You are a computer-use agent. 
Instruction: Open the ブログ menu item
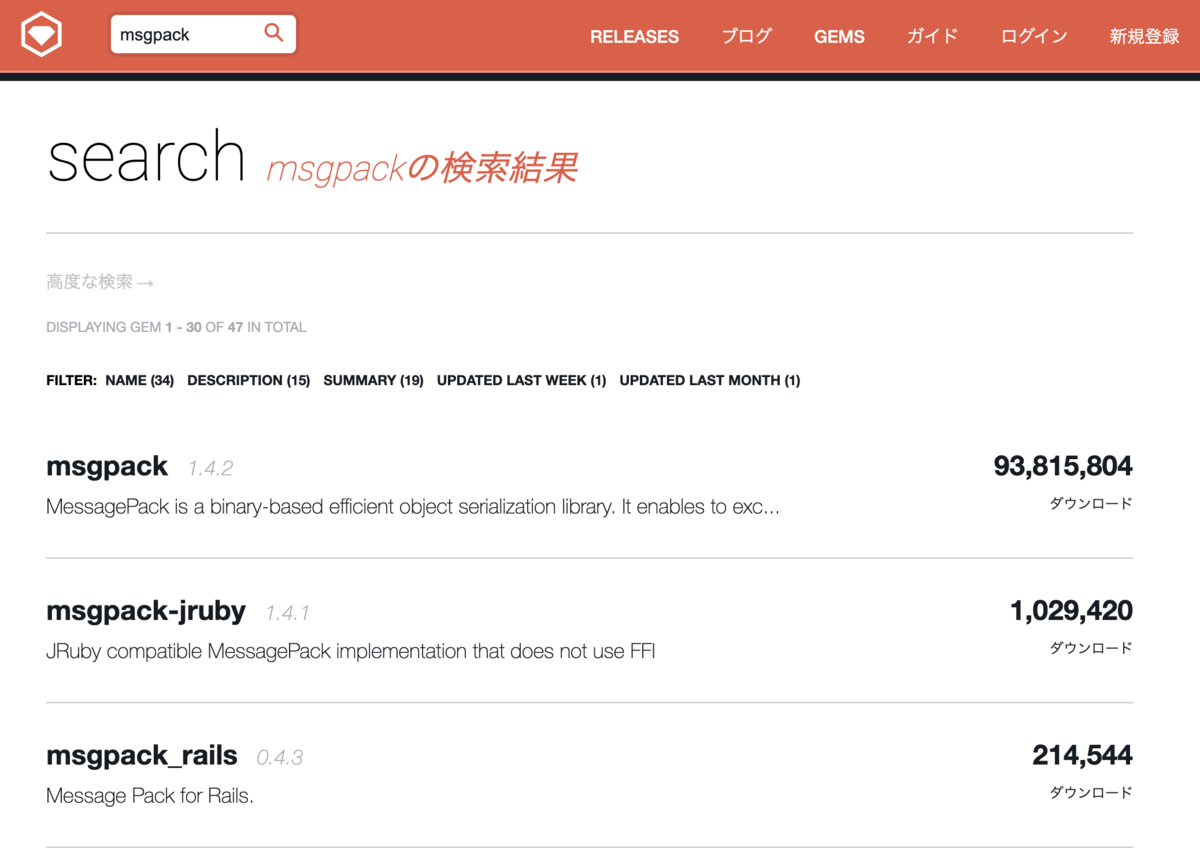(x=747, y=36)
